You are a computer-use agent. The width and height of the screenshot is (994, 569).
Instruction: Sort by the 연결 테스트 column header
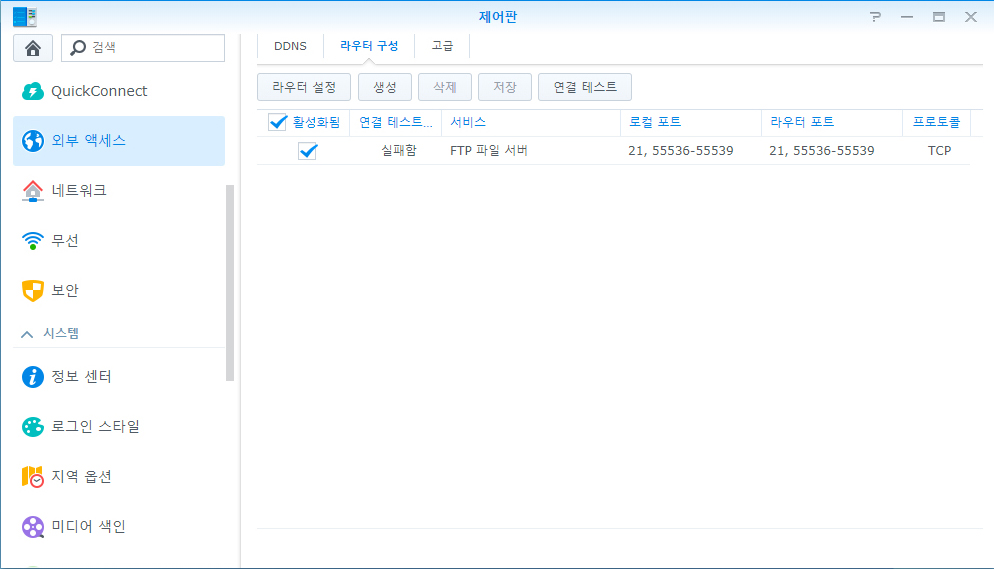click(396, 122)
